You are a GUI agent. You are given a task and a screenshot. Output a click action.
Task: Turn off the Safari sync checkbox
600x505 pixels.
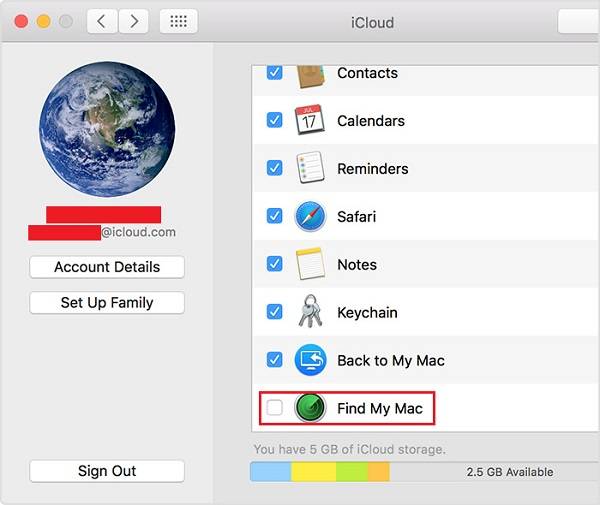coord(274,216)
